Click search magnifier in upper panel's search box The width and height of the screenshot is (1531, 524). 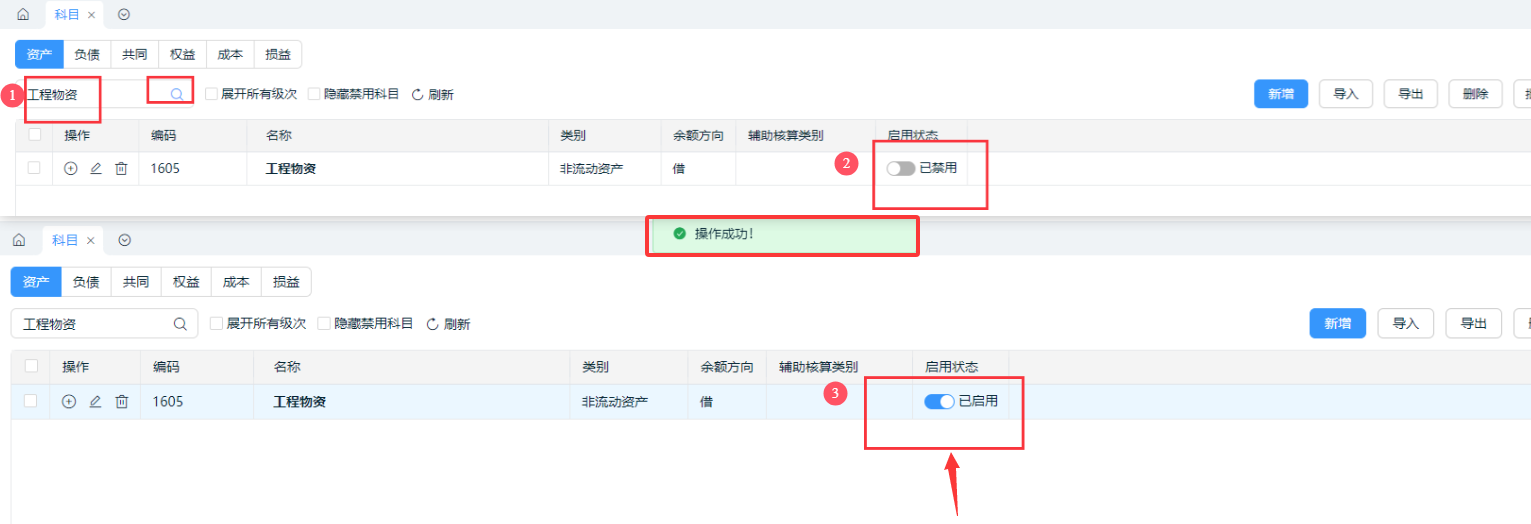coord(176,94)
